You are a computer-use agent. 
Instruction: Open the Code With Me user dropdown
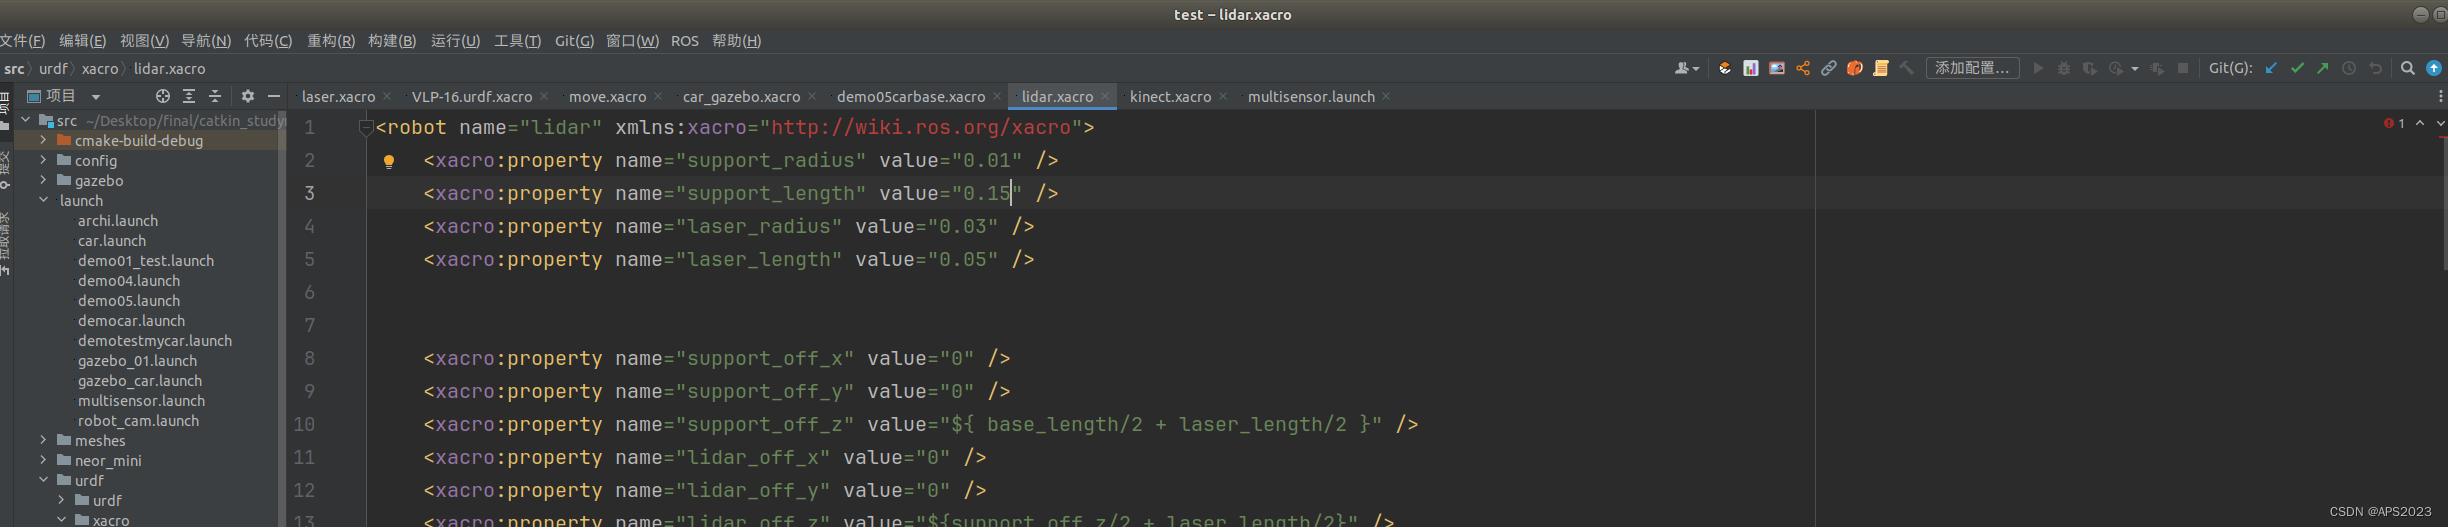[x=1686, y=68]
